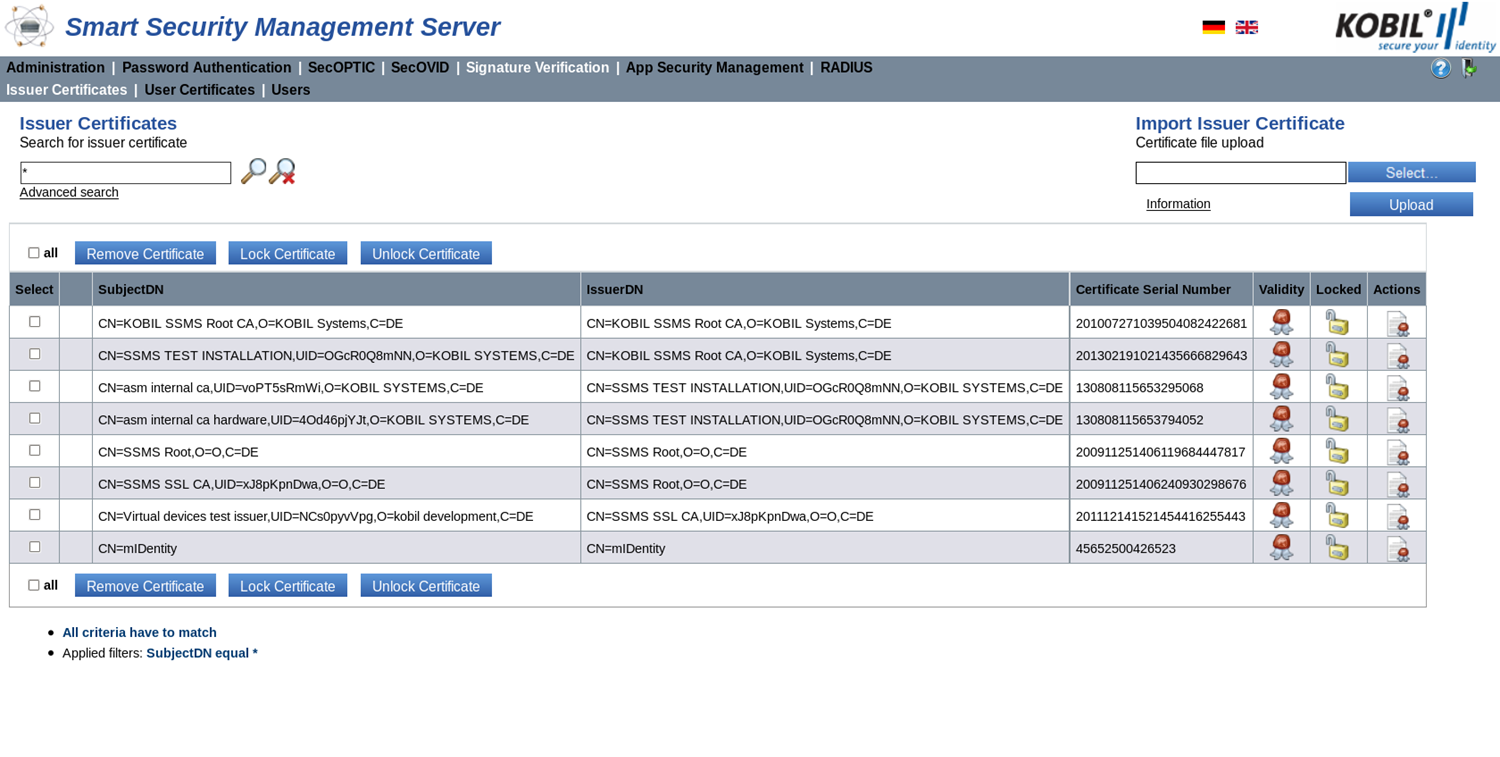Select checkbox for CN=SSMS Root row

pyautogui.click(x=35, y=450)
